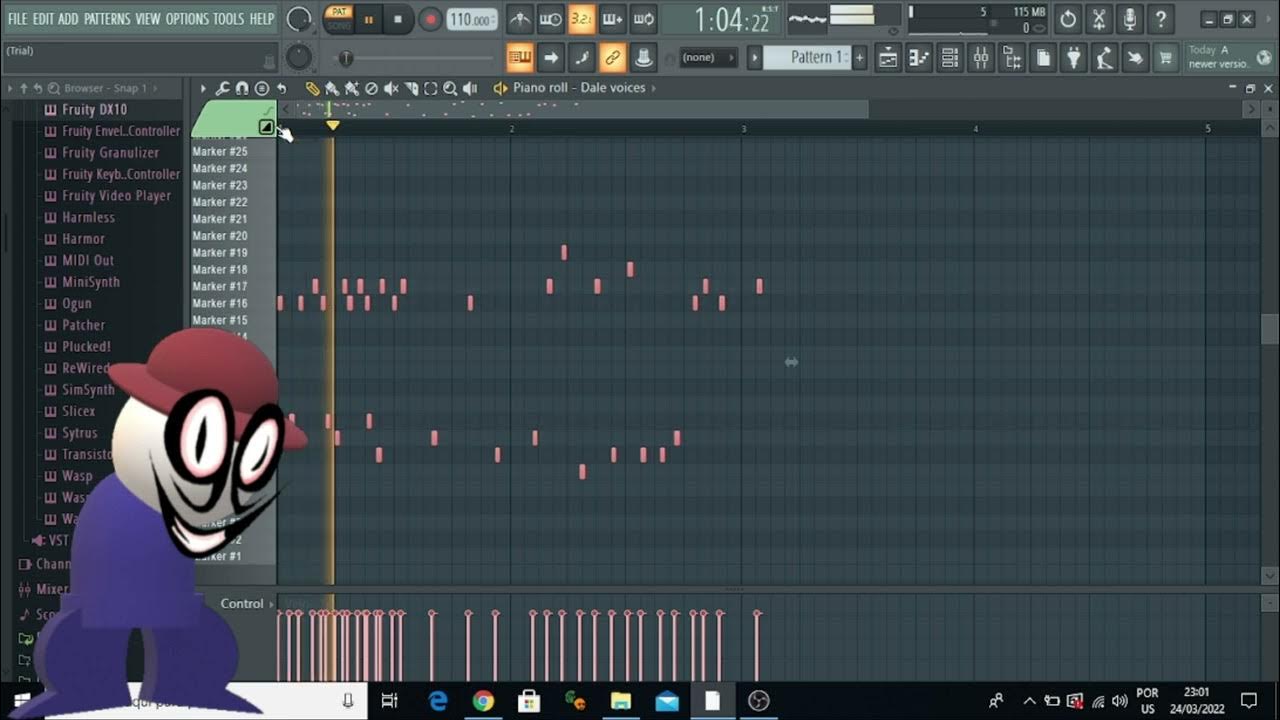Viewport: 1280px width, 720px height.
Task: Open the Mixer window icon
Action: (x=981, y=58)
